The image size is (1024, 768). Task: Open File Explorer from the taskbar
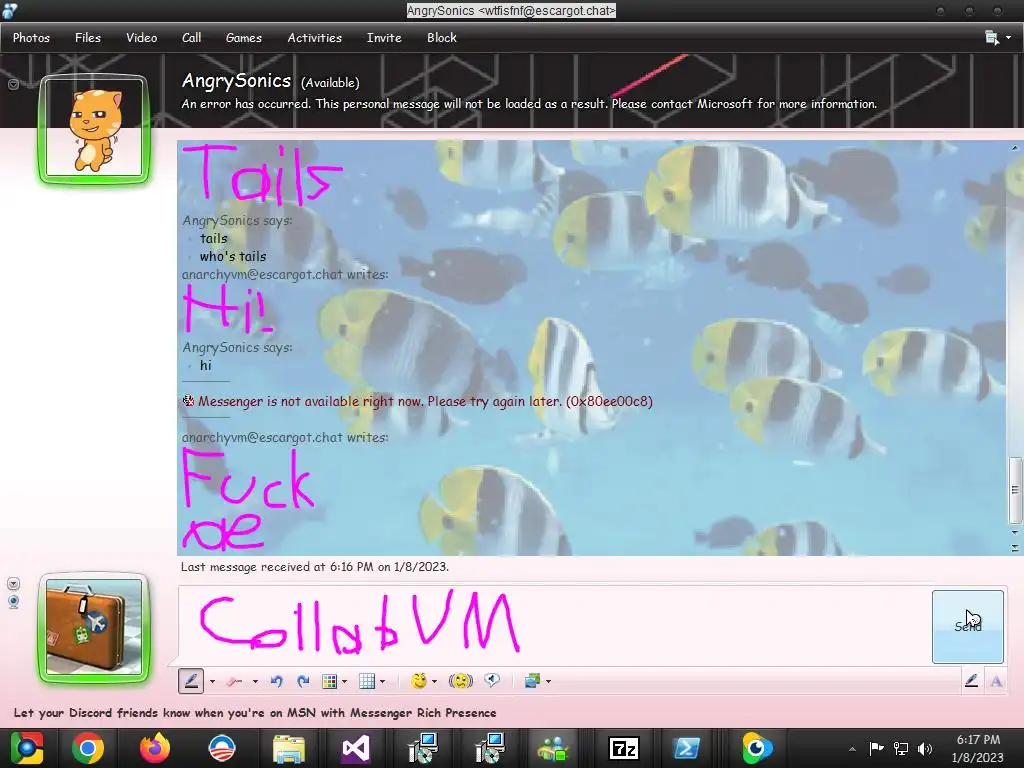pyautogui.click(x=289, y=748)
